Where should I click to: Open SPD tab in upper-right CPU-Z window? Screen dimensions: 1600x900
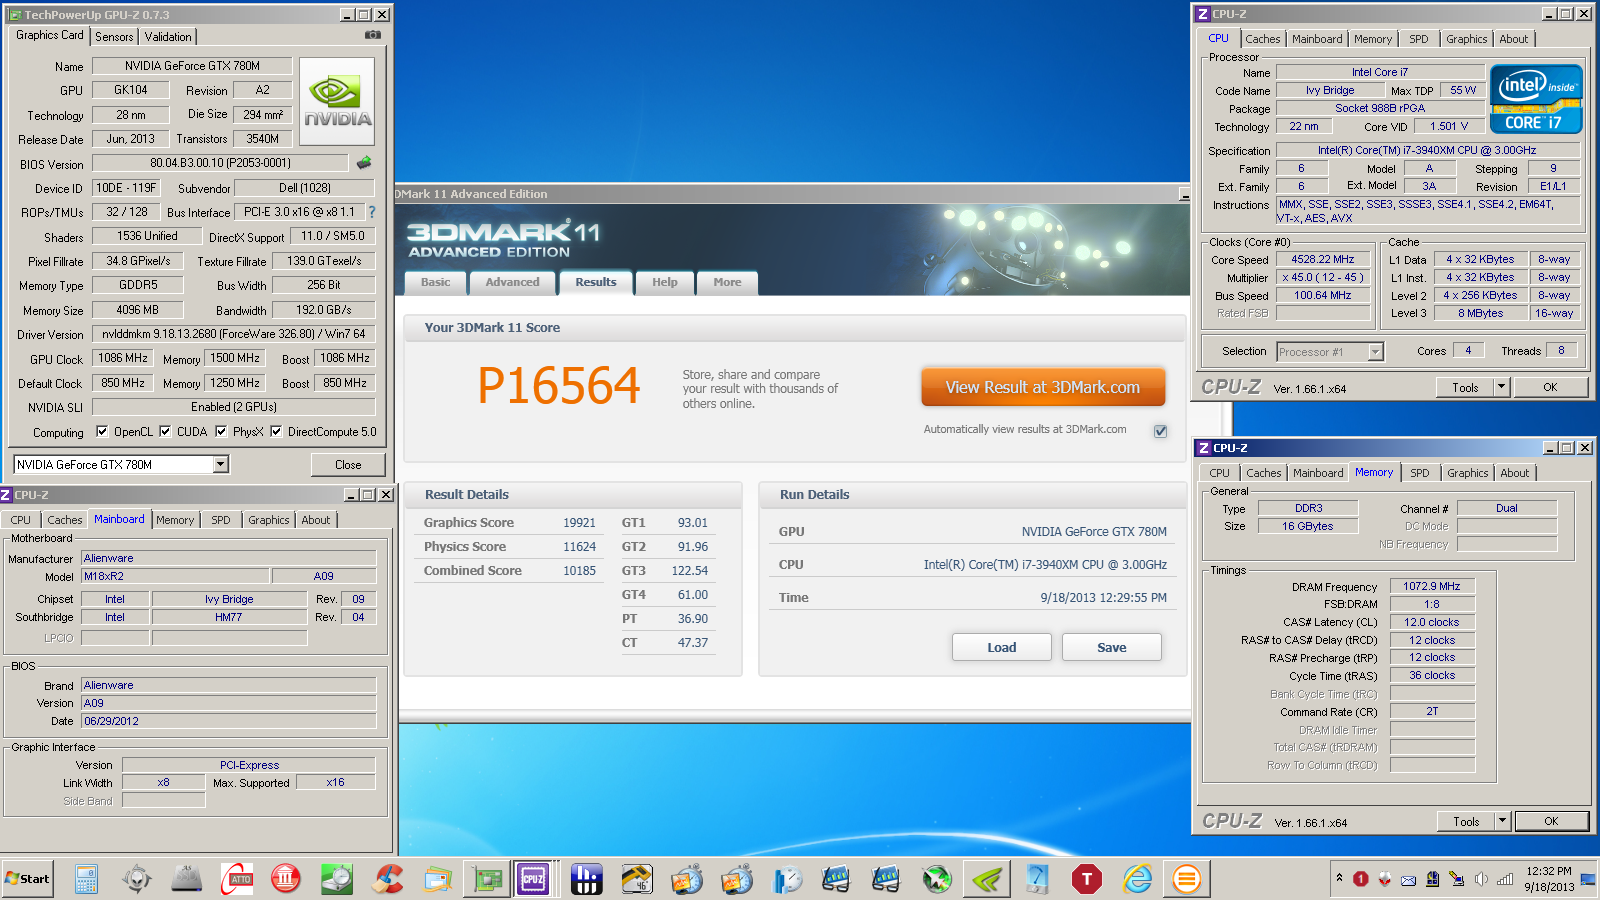point(1419,39)
